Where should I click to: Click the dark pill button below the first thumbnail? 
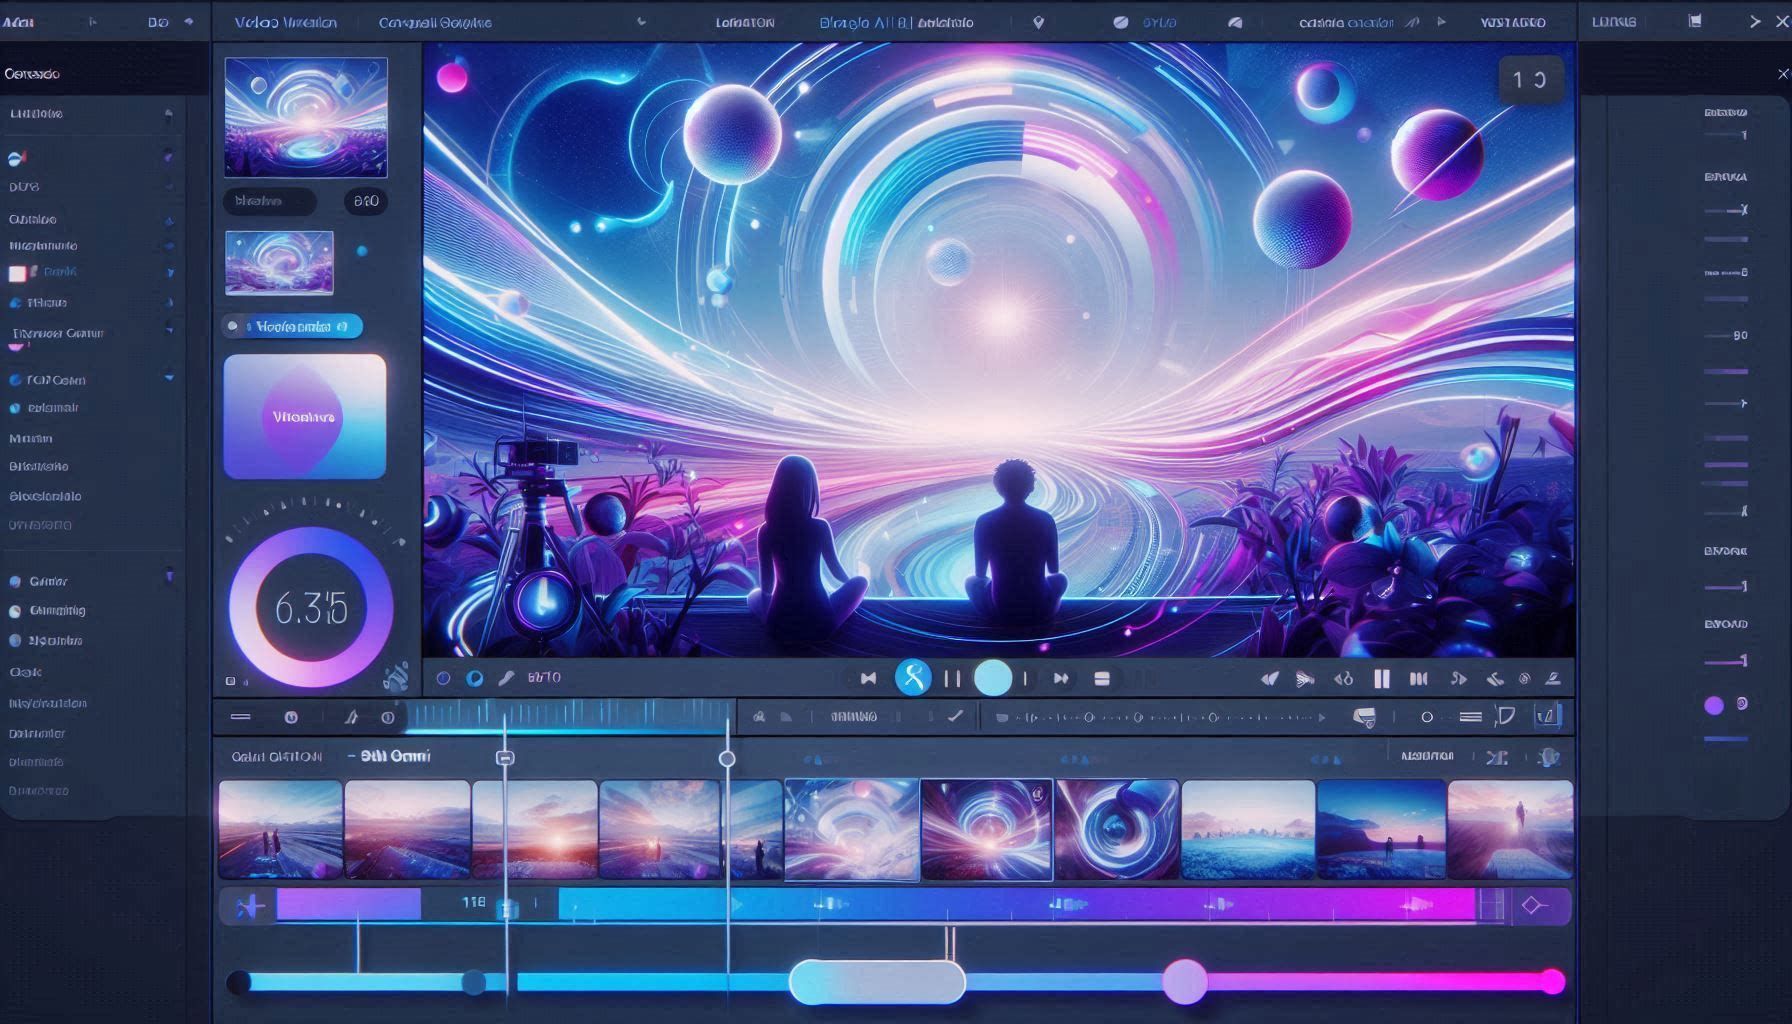coord(269,201)
